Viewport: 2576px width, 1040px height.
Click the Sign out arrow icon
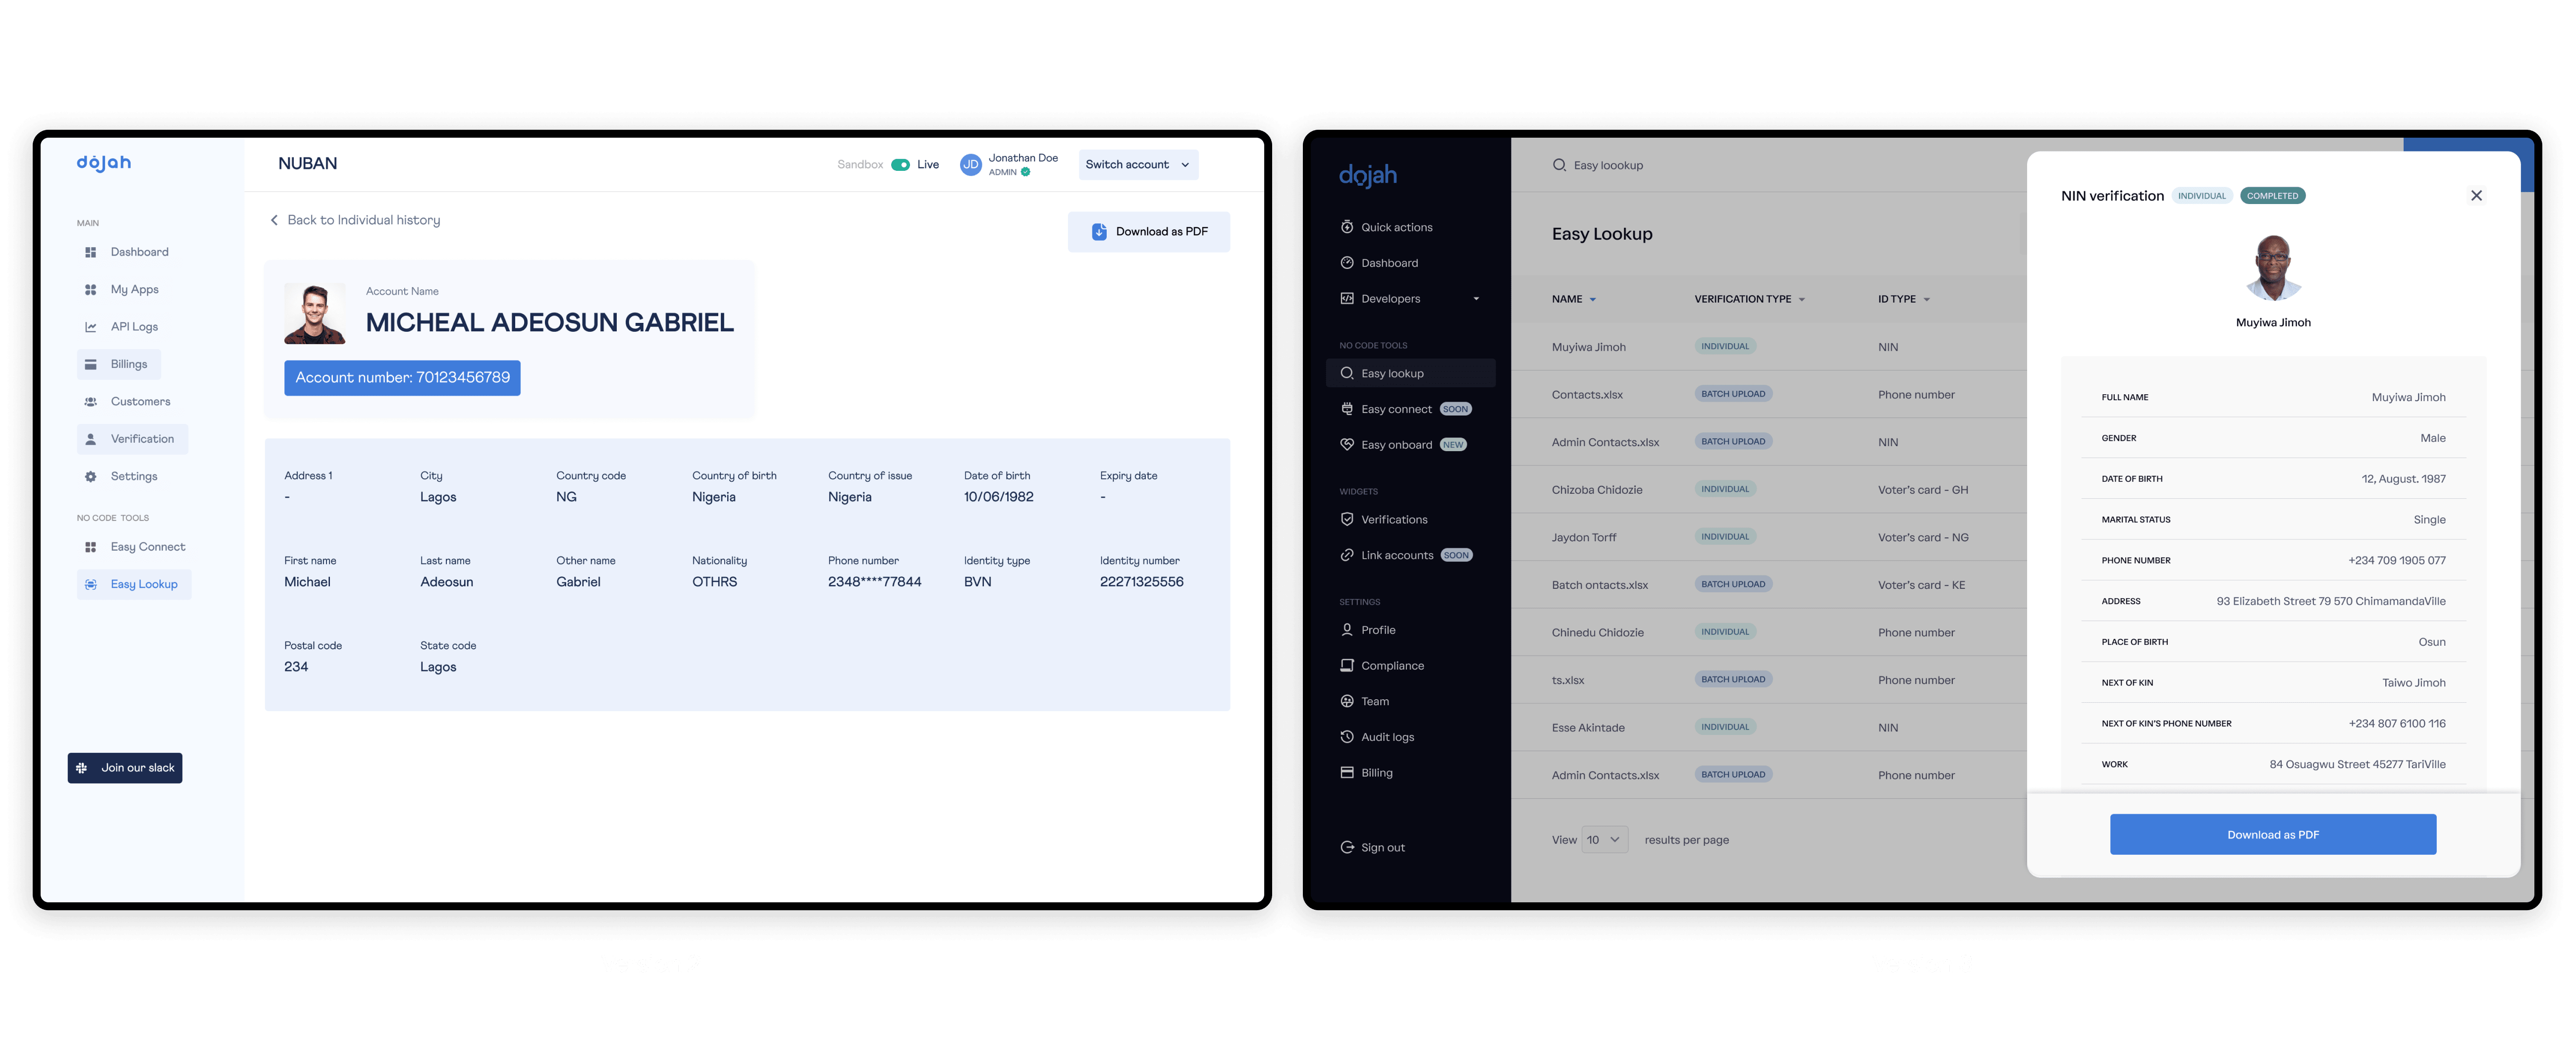pyautogui.click(x=1347, y=847)
